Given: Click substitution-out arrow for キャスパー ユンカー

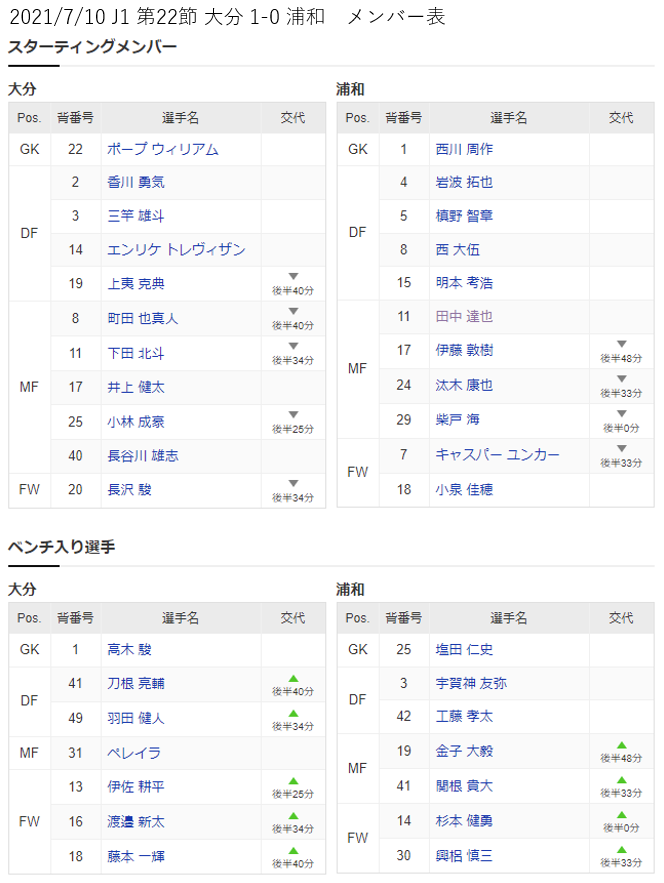Looking at the screenshot, I should [x=621, y=448].
